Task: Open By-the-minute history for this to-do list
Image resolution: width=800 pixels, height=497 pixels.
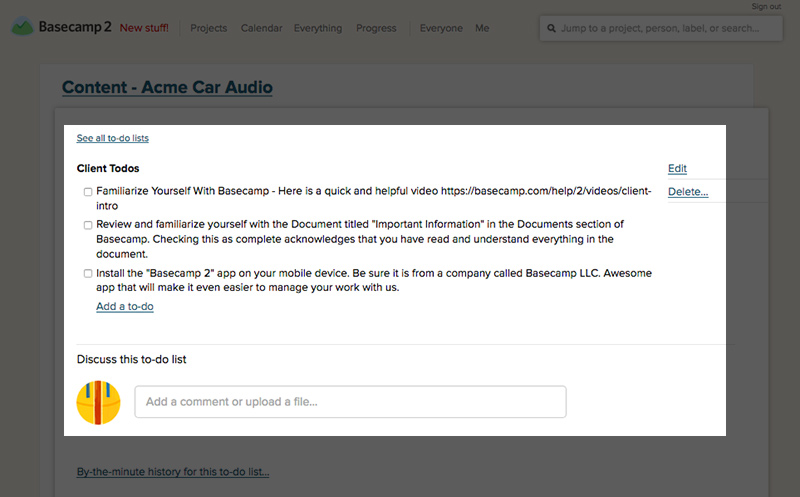Action: click(173, 471)
